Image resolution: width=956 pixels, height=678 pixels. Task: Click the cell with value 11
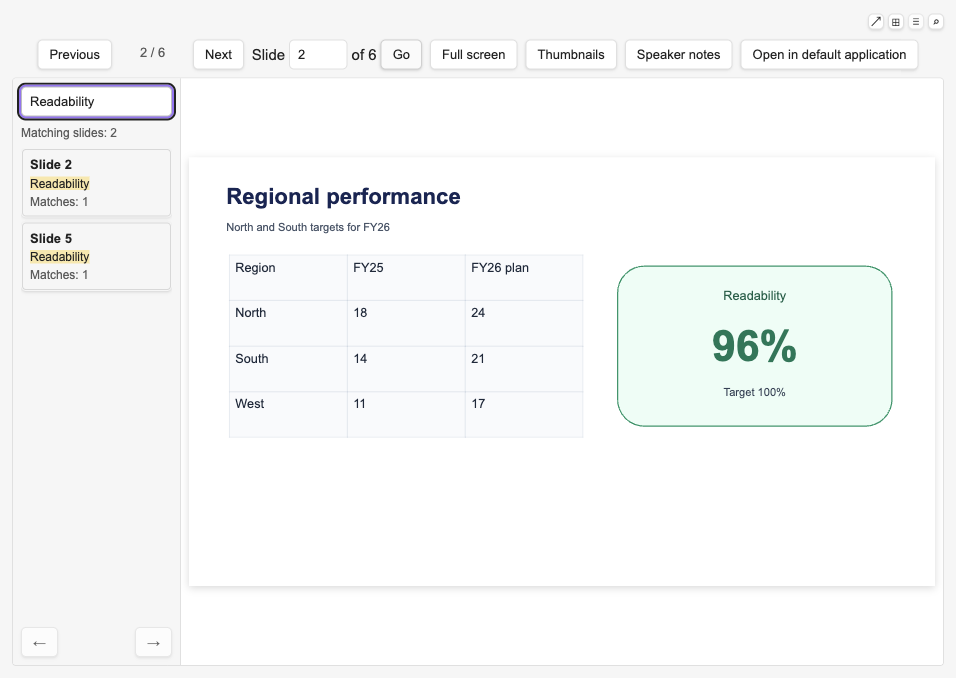pyautogui.click(x=406, y=415)
